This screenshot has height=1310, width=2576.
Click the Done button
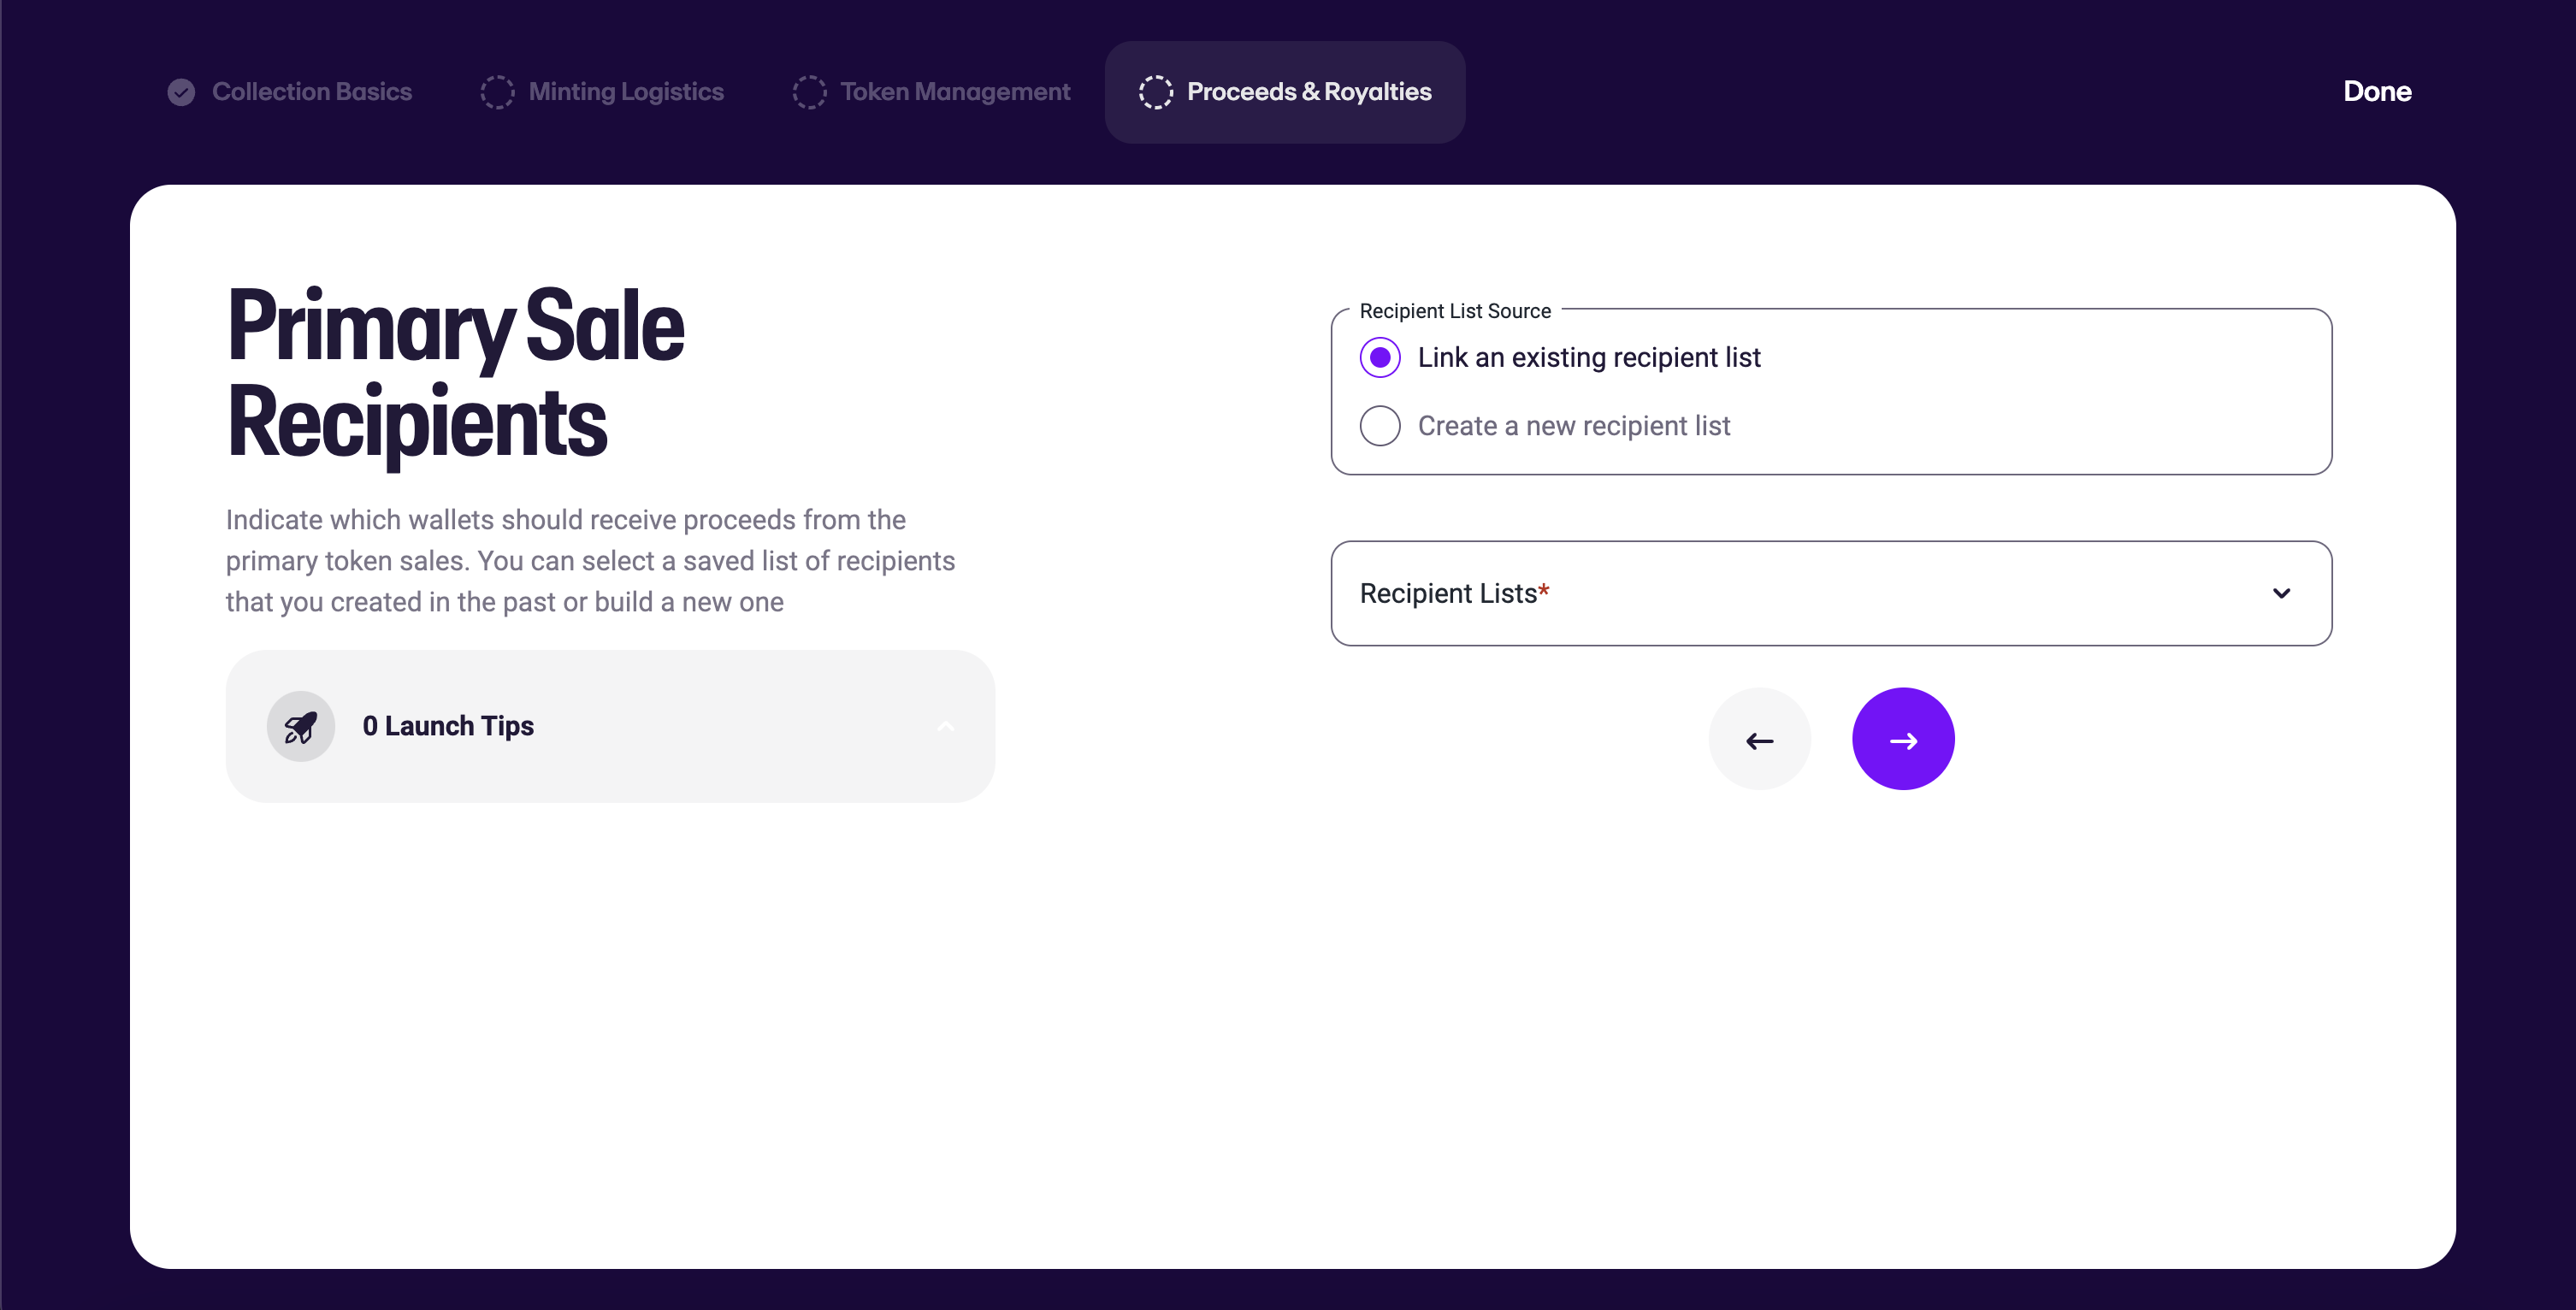tap(2377, 92)
